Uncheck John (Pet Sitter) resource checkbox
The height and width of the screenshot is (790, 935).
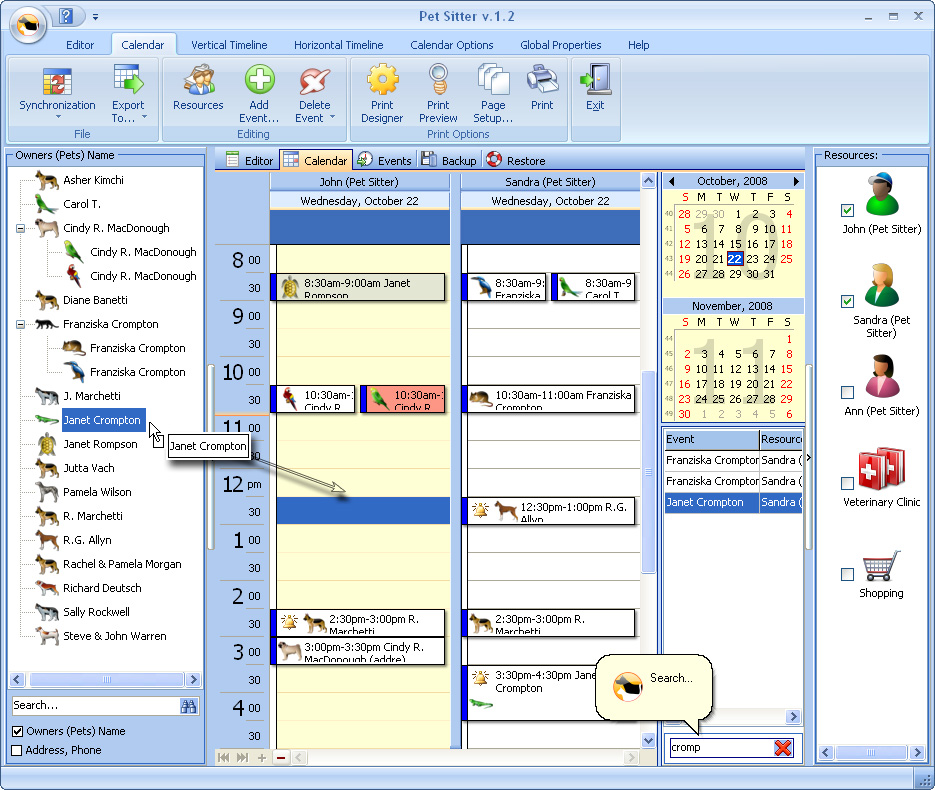tap(848, 211)
